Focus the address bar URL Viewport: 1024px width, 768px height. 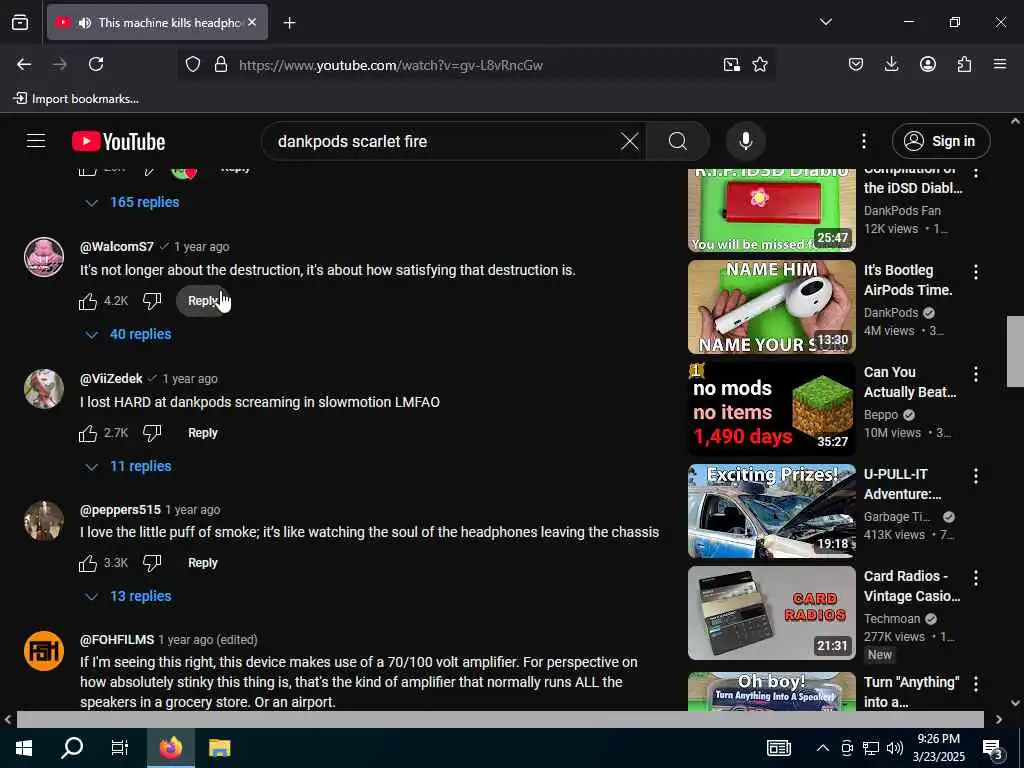(390, 65)
